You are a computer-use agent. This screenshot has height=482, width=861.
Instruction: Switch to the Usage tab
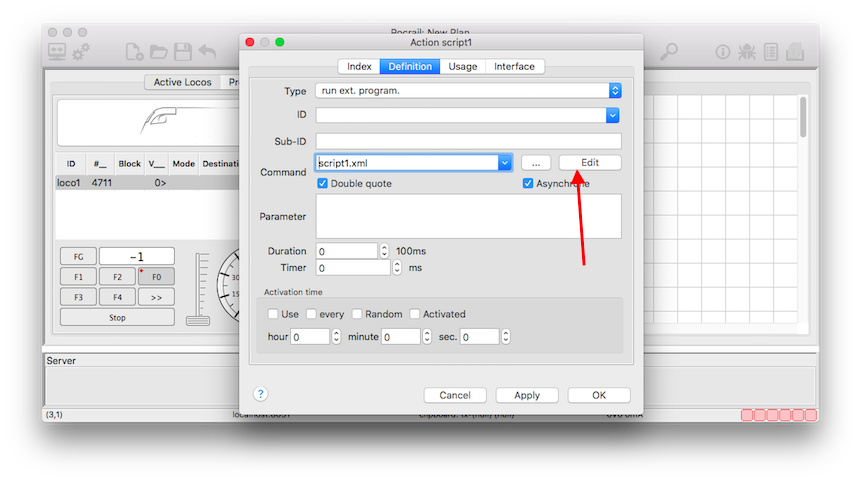point(462,67)
